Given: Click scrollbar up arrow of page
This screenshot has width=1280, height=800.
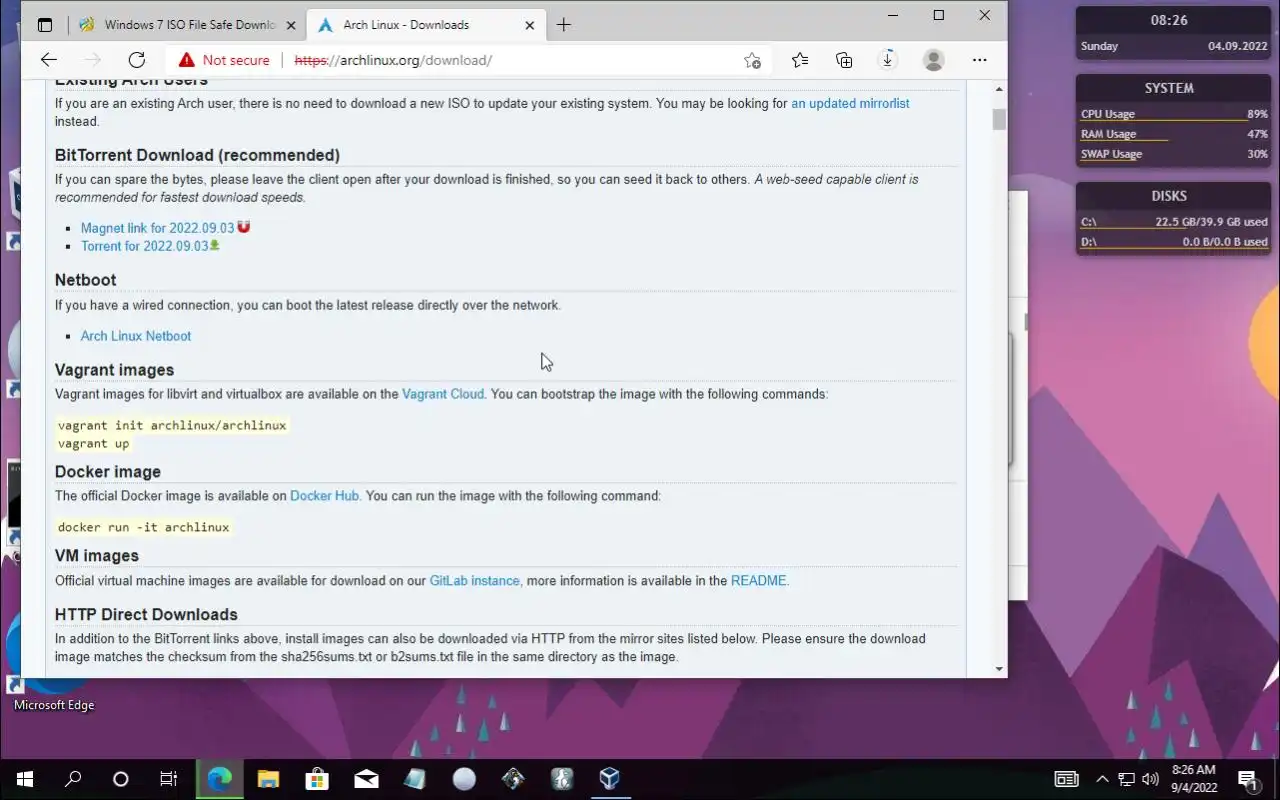Looking at the screenshot, I should click(999, 90).
